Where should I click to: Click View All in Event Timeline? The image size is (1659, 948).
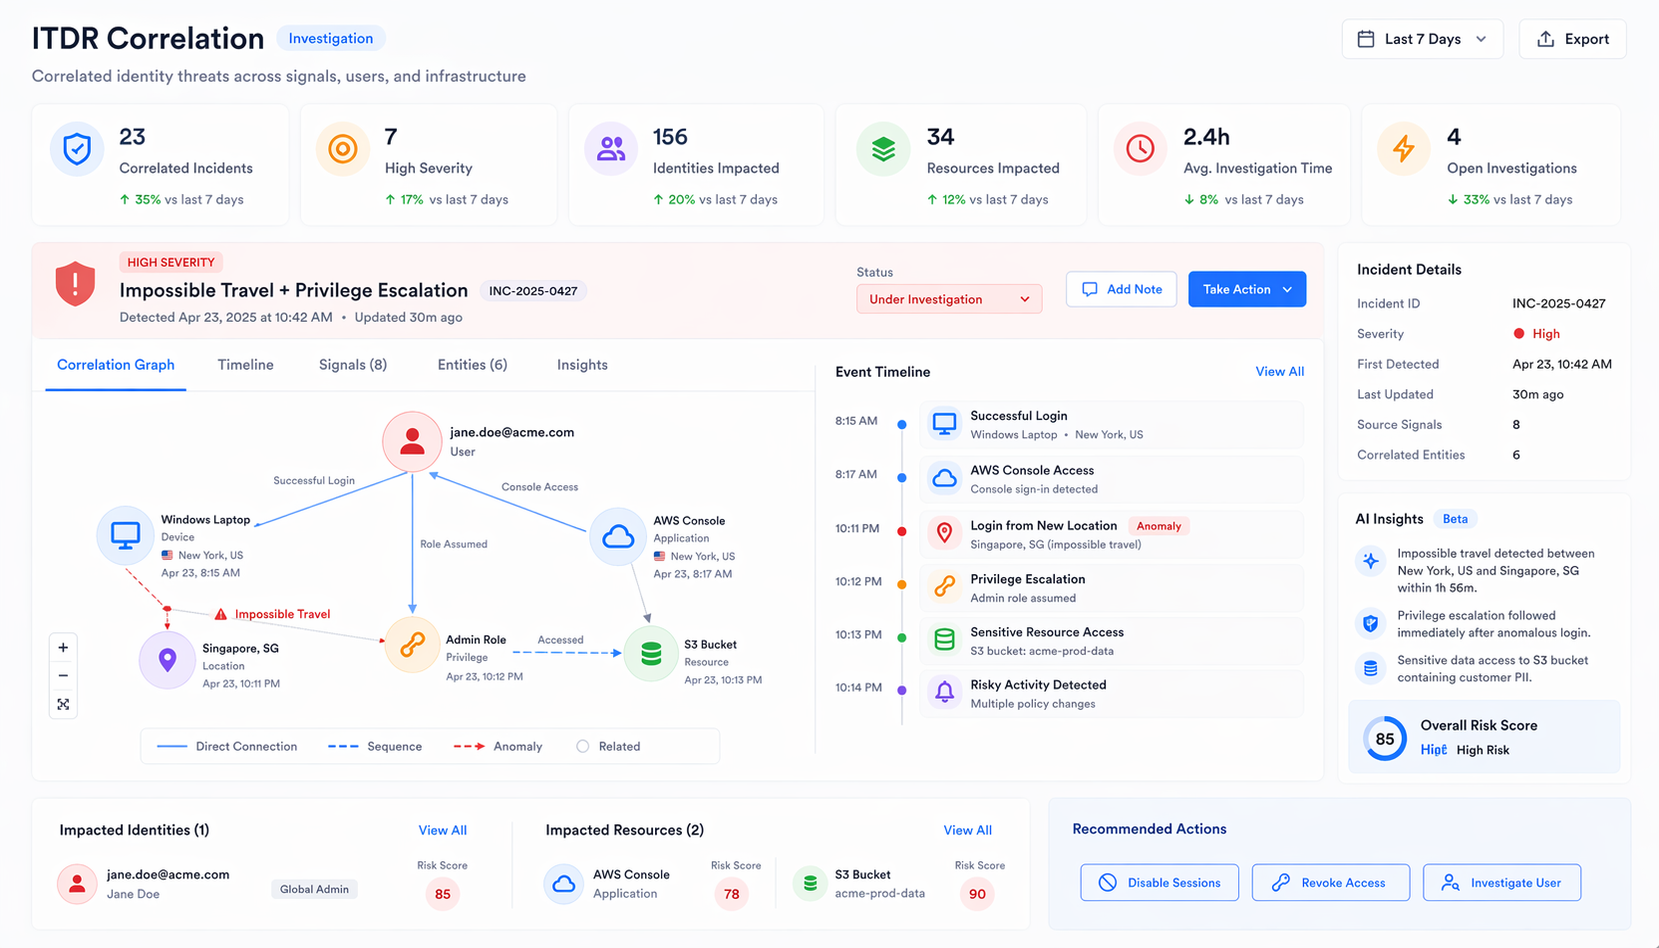pyautogui.click(x=1279, y=372)
